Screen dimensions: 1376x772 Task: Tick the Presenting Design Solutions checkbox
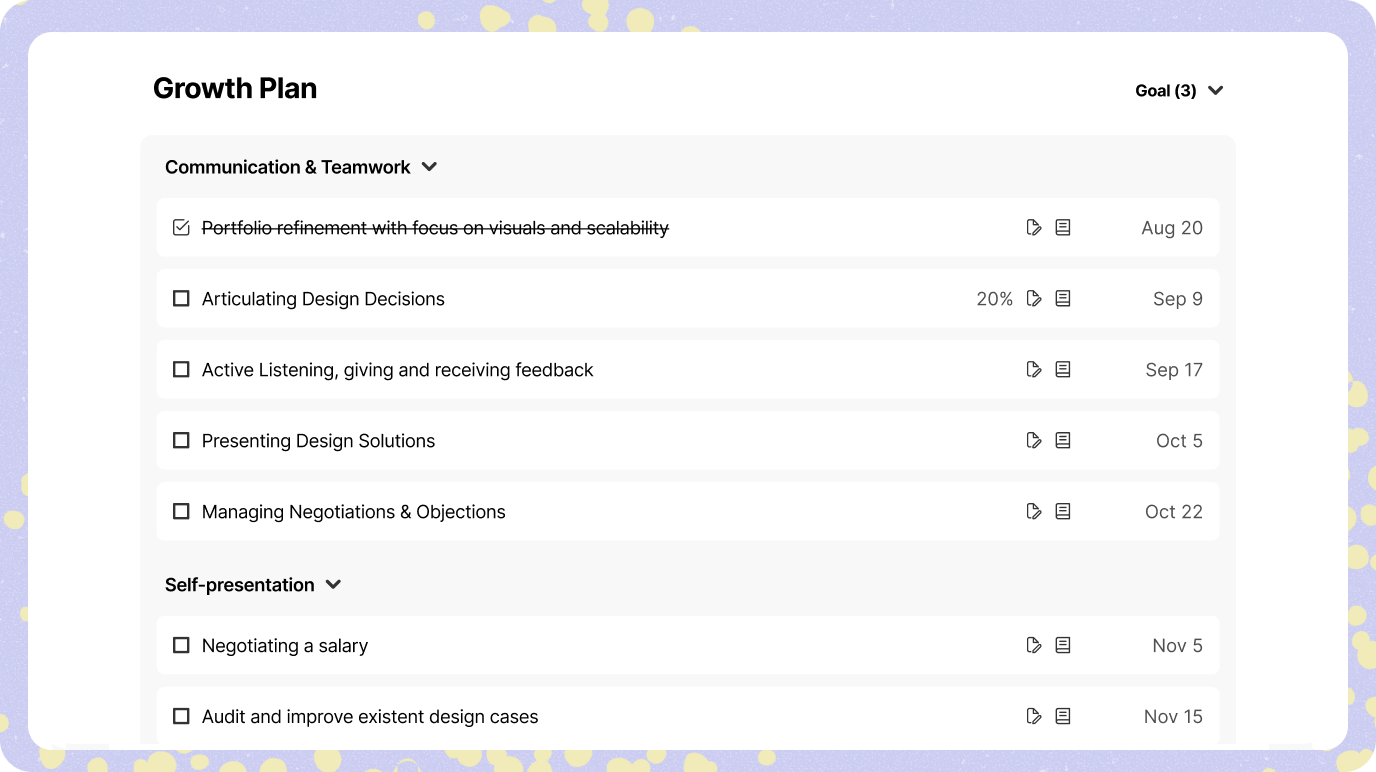181,441
